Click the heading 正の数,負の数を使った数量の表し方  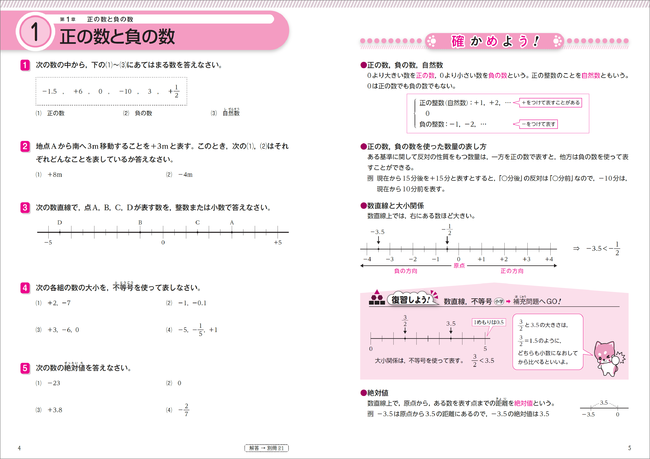[424, 146]
